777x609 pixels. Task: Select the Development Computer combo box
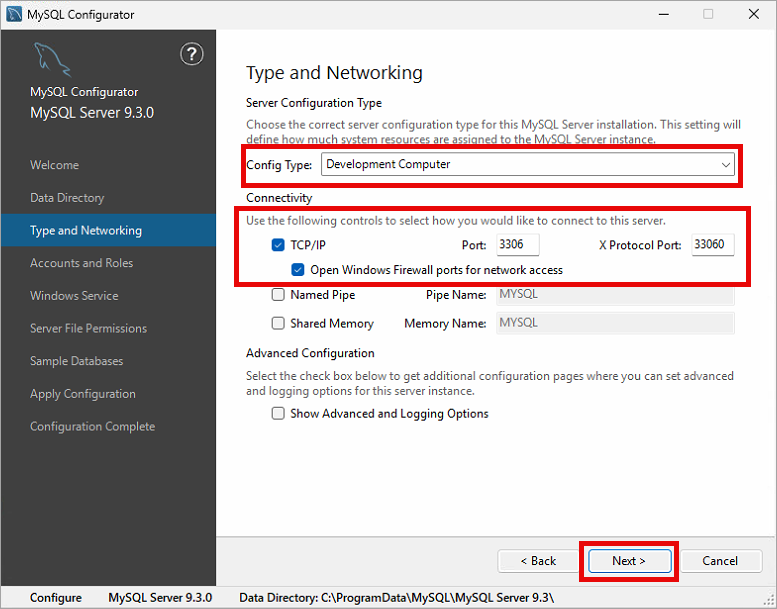(528, 165)
